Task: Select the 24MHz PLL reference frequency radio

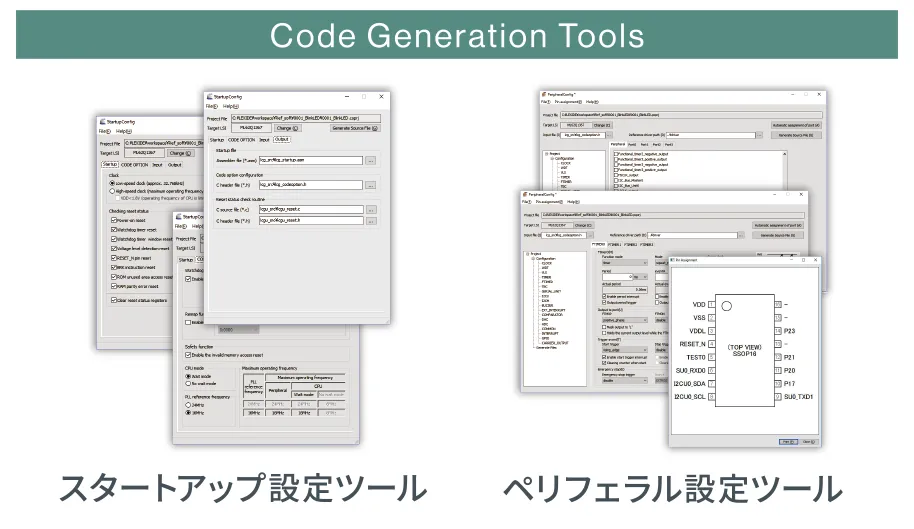Action: (189, 404)
